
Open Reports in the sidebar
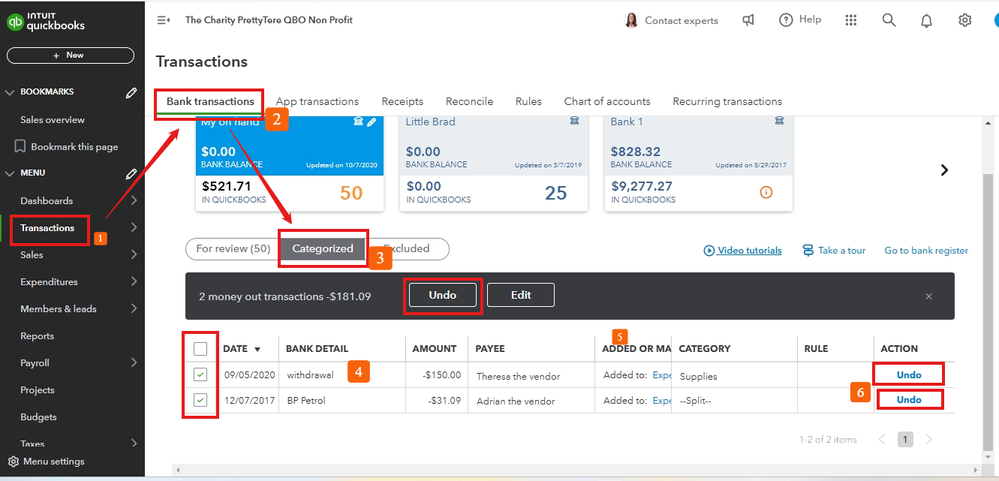(x=37, y=336)
